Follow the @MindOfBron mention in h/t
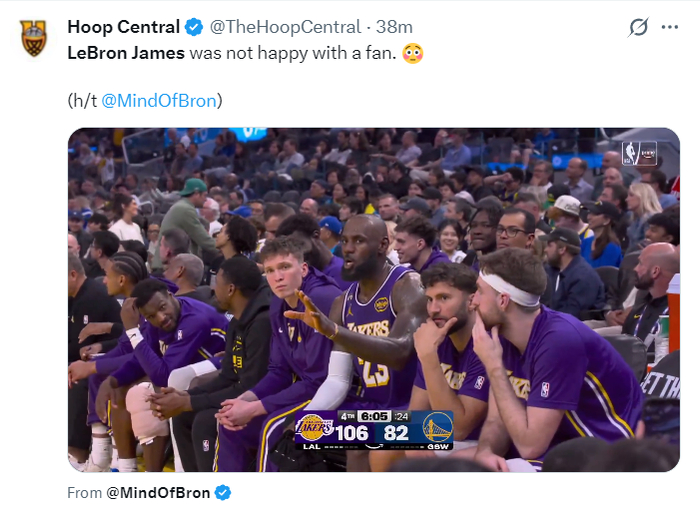Image resolution: width=700 pixels, height=507 pixels. [161, 100]
